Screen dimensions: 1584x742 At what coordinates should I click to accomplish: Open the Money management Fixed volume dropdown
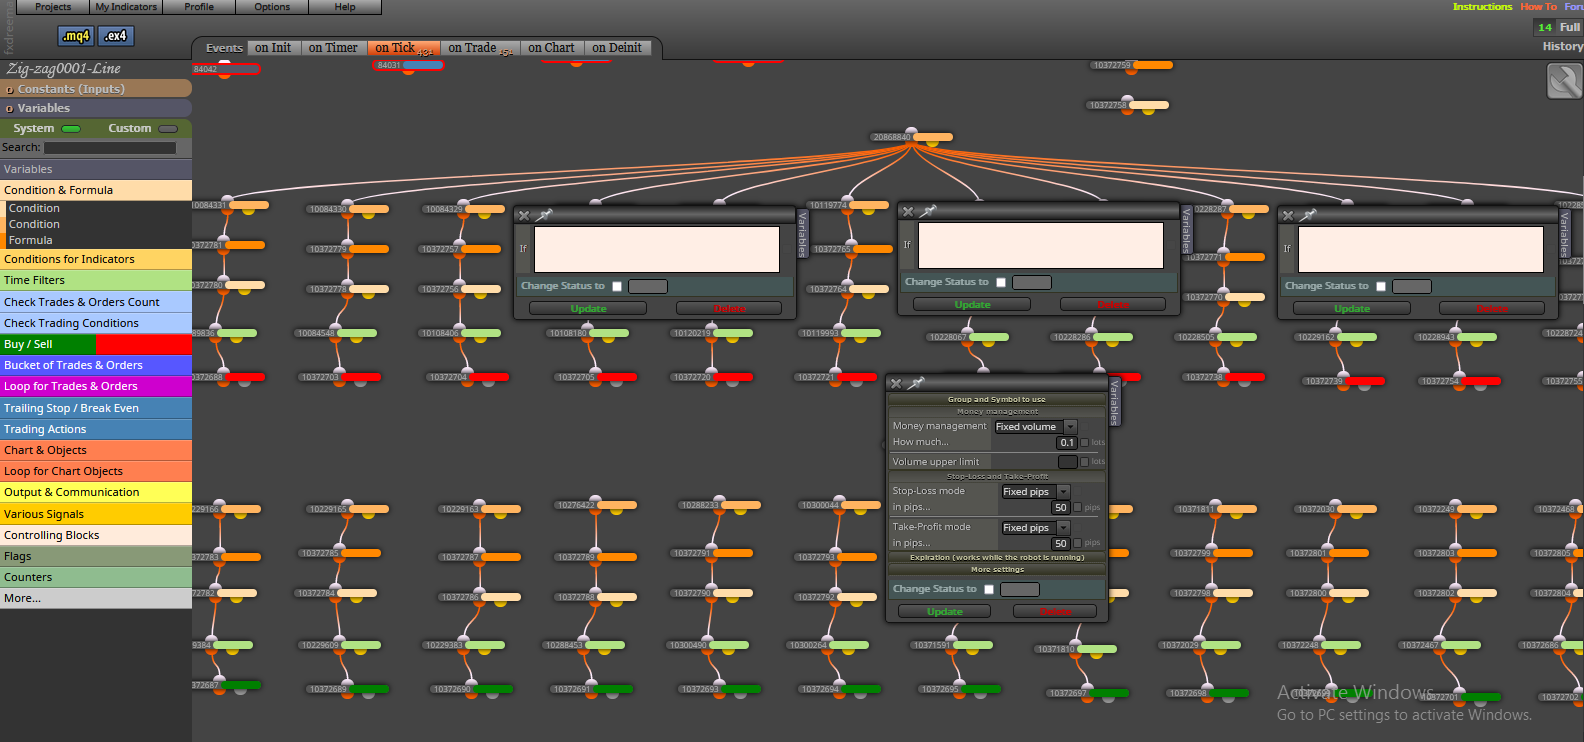point(1035,427)
